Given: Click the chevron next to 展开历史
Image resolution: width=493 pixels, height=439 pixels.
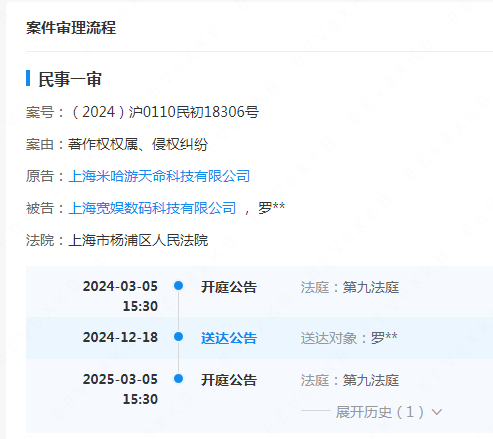Looking at the screenshot, I should tap(437, 412).
